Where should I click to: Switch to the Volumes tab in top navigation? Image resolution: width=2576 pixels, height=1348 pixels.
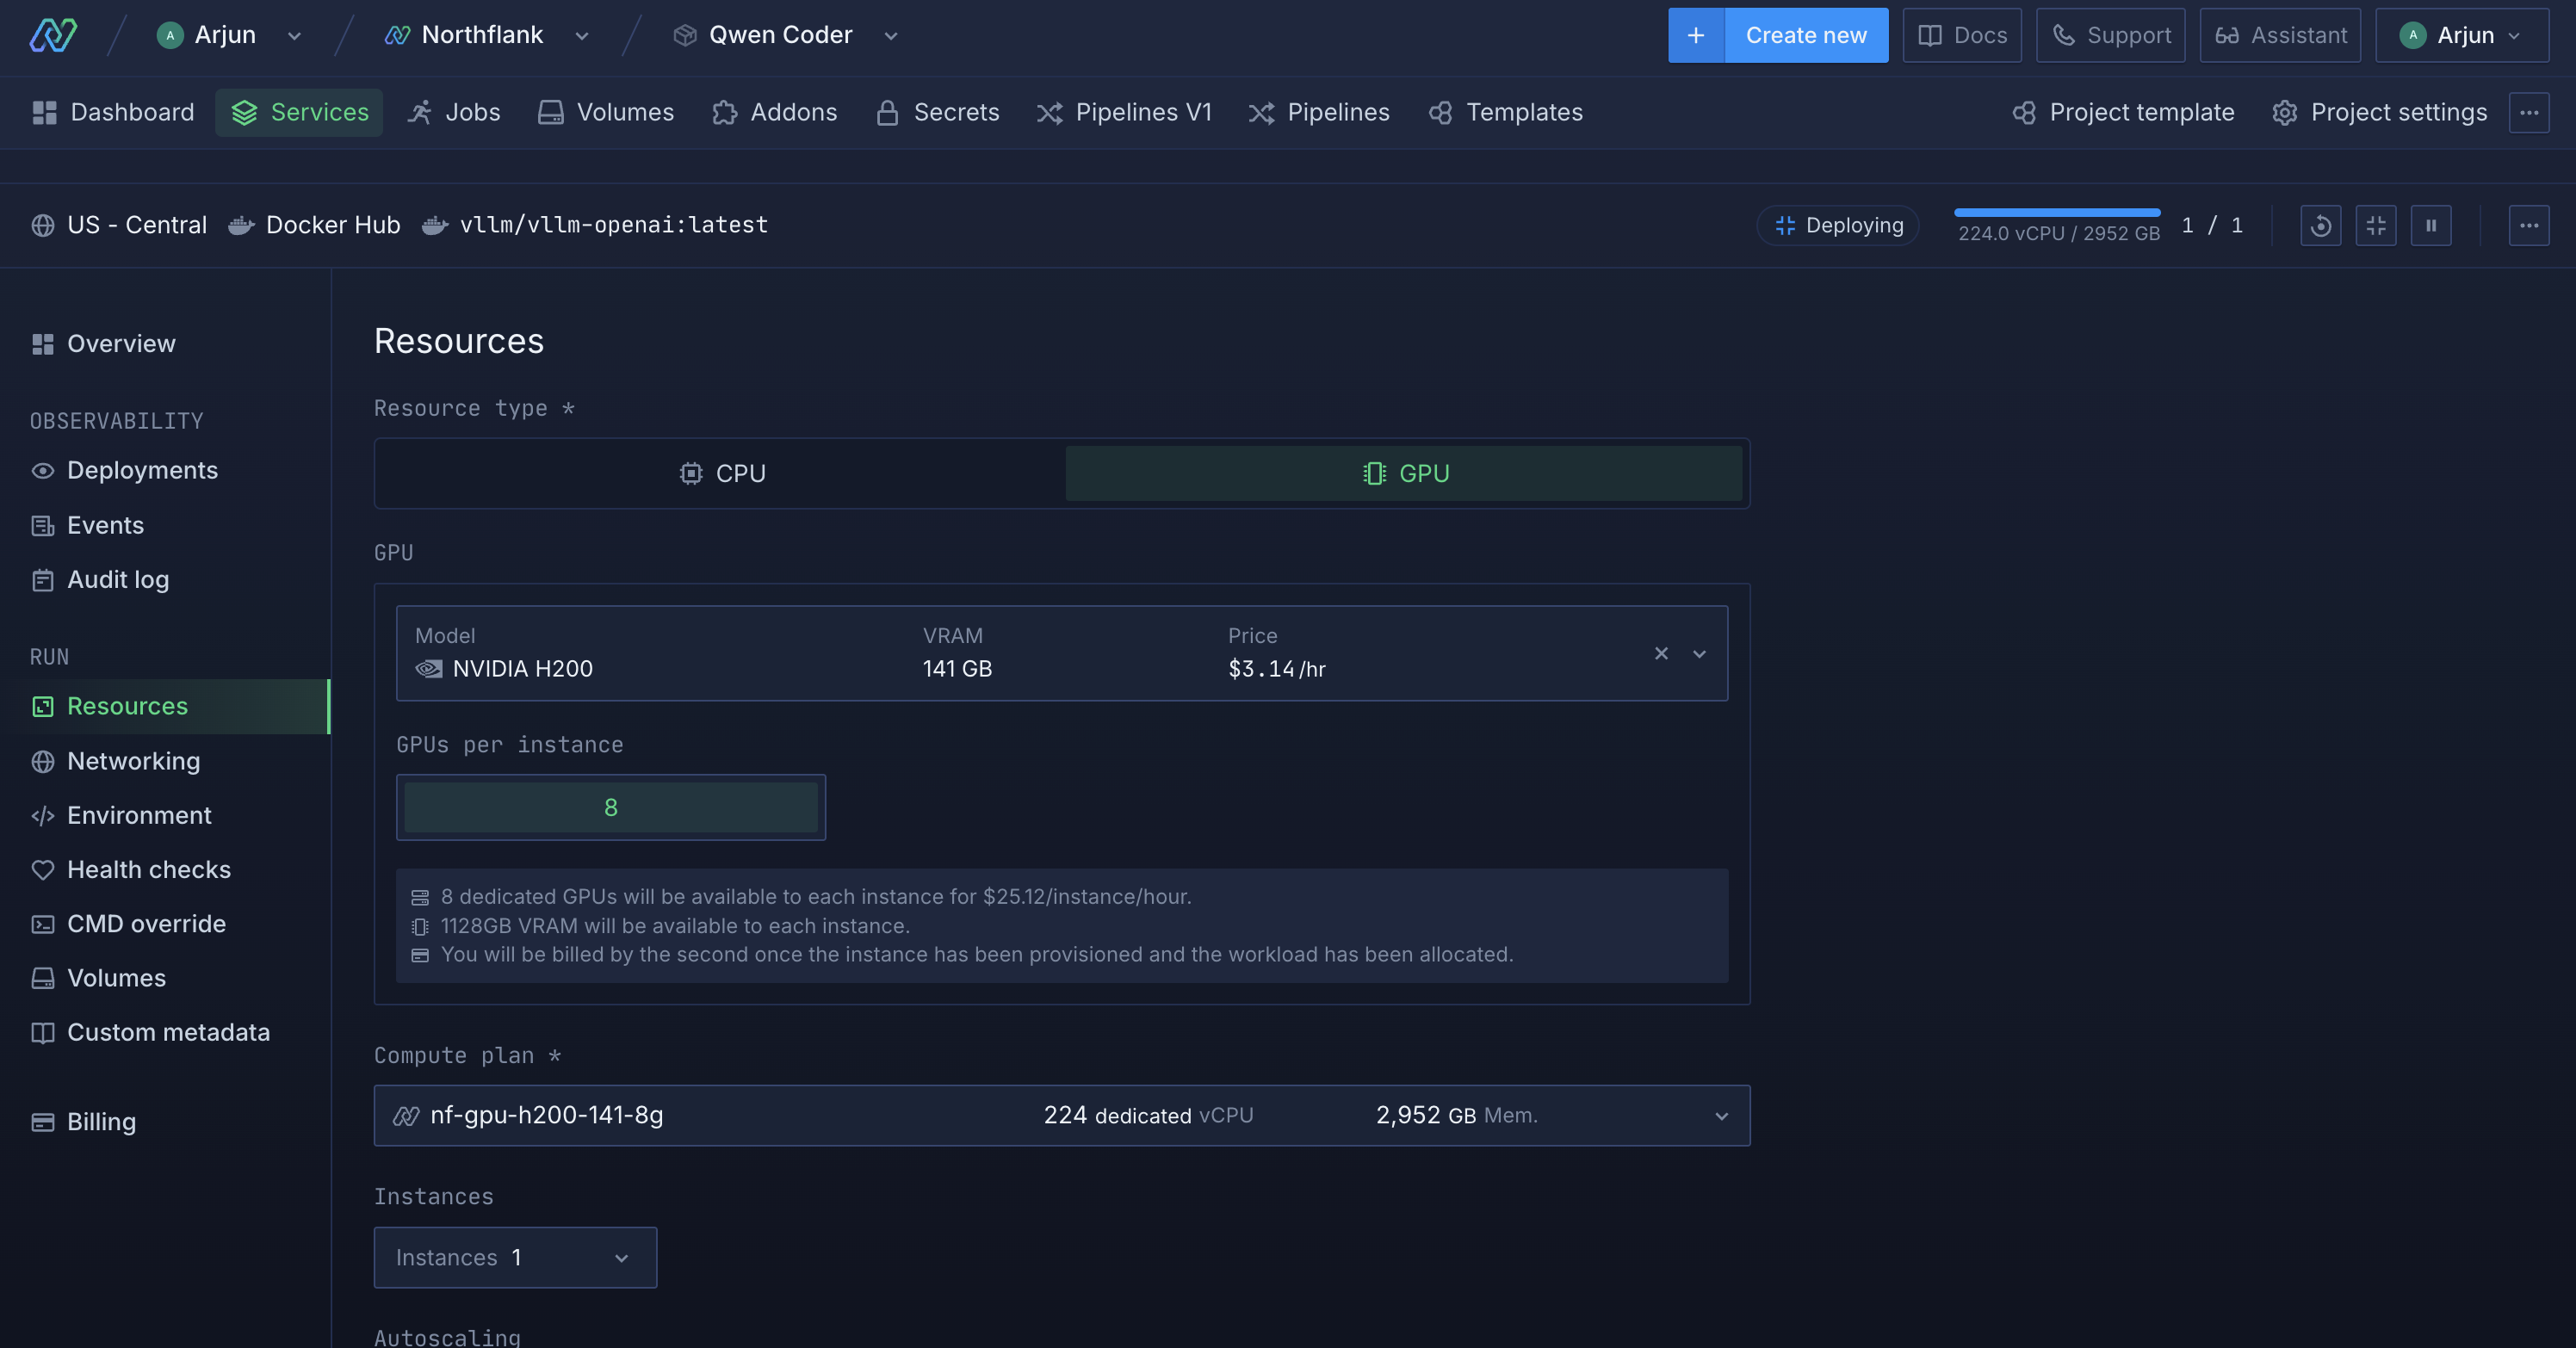[x=606, y=112]
